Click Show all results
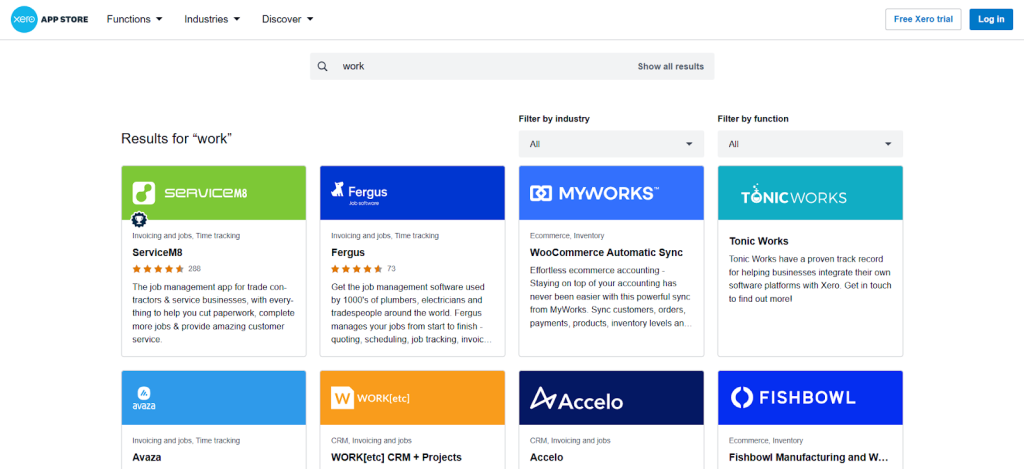This screenshot has height=469, width=1024. tap(671, 66)
